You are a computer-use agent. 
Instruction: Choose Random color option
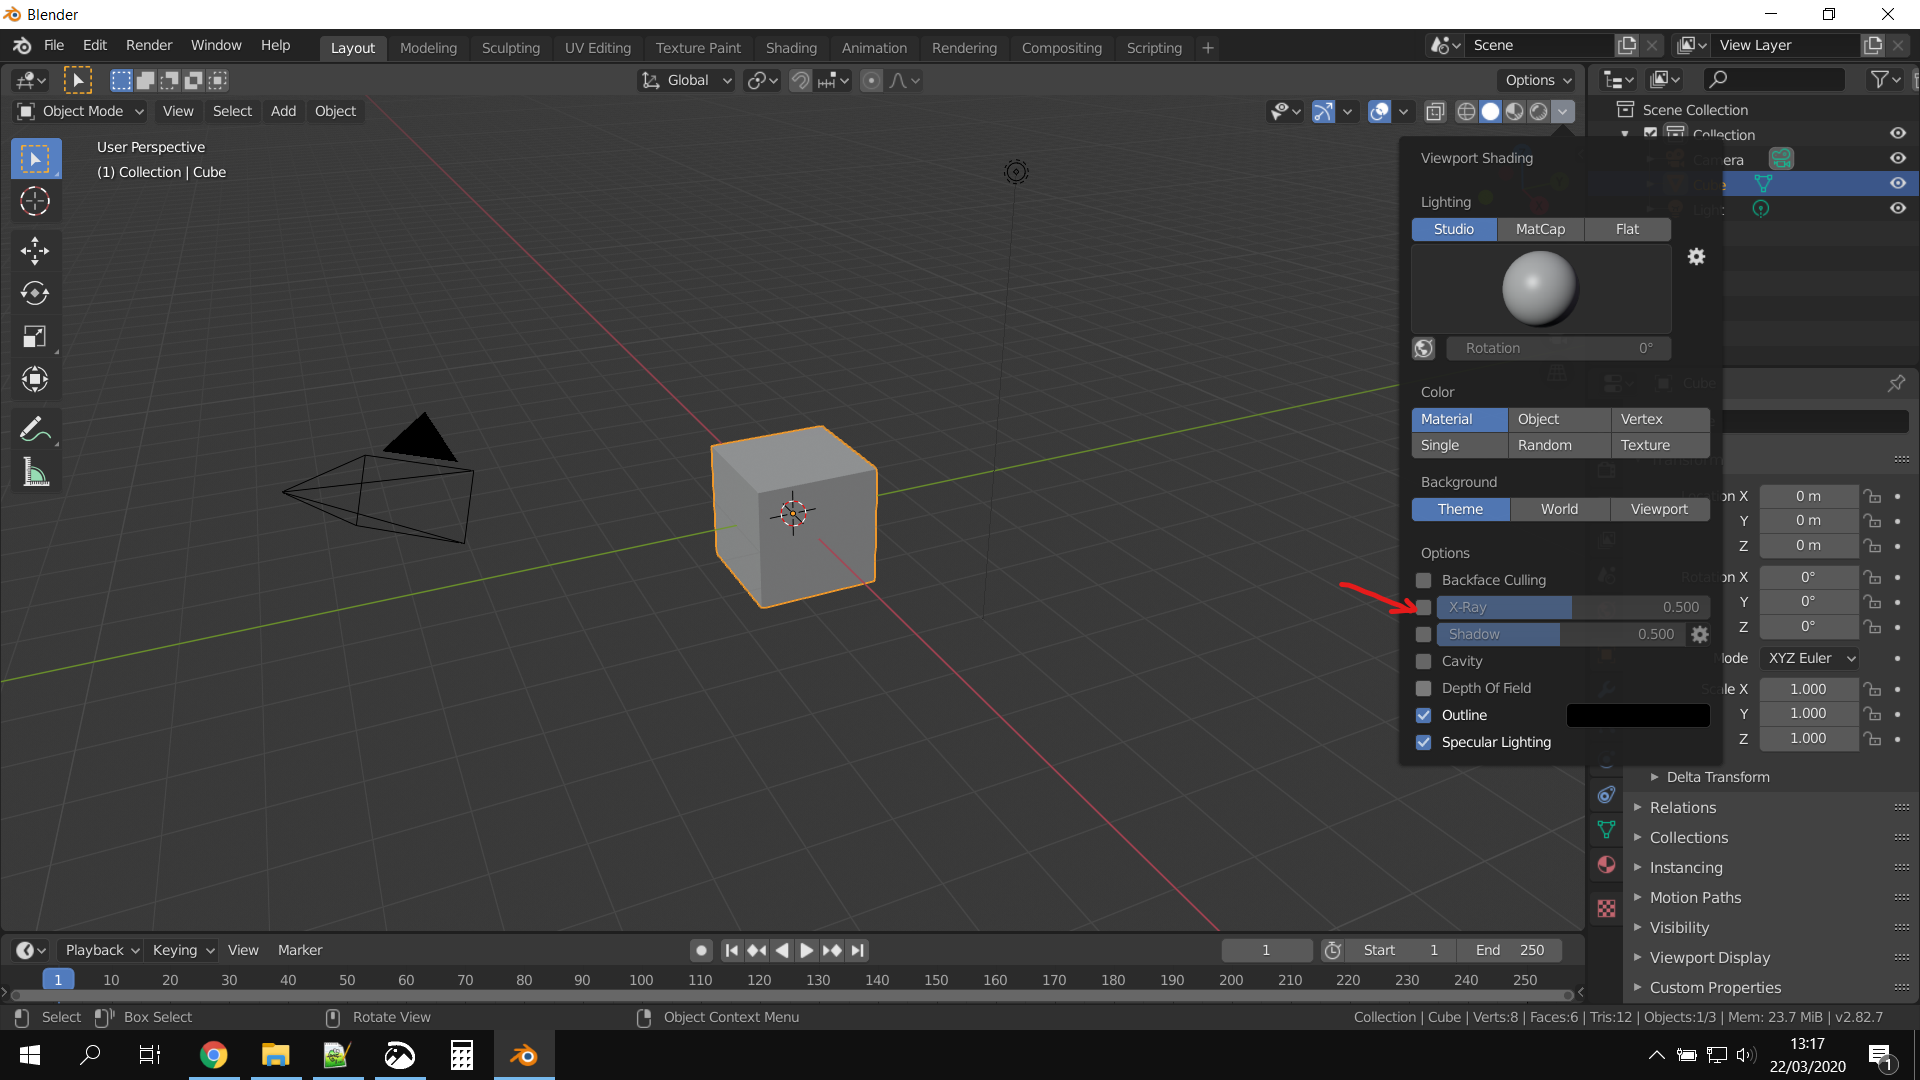(1545, 445)
